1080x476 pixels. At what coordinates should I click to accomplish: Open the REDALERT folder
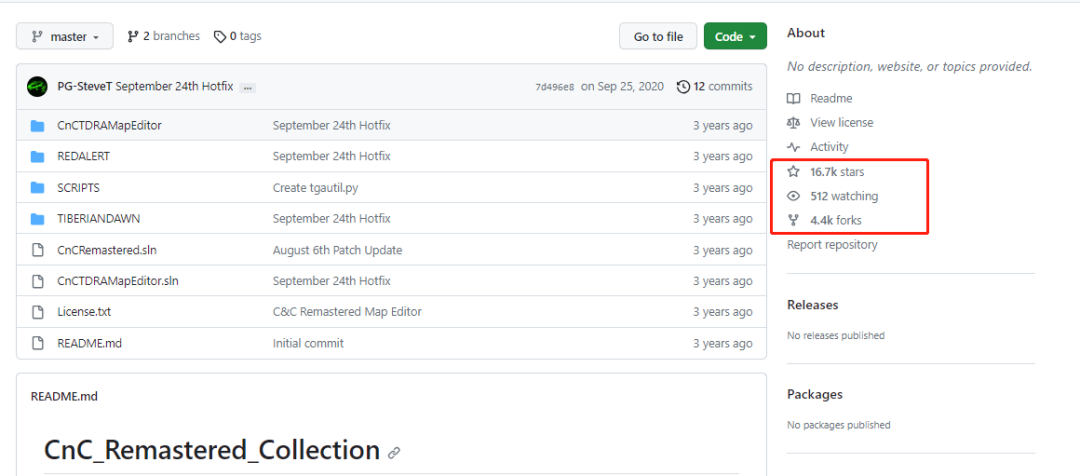point(83,156)
